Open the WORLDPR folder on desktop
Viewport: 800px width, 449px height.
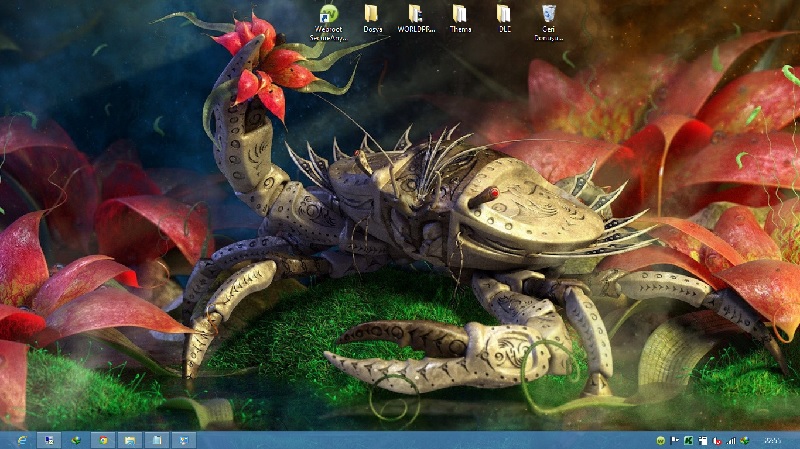416,16
